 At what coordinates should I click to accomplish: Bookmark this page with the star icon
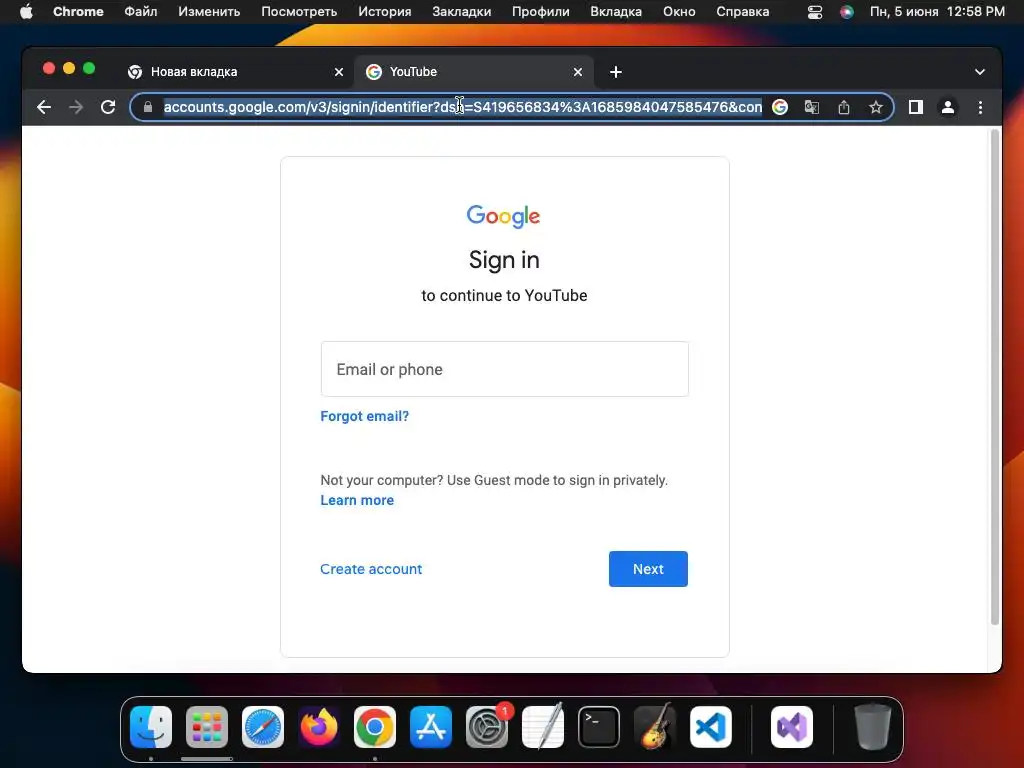point(876,107)
